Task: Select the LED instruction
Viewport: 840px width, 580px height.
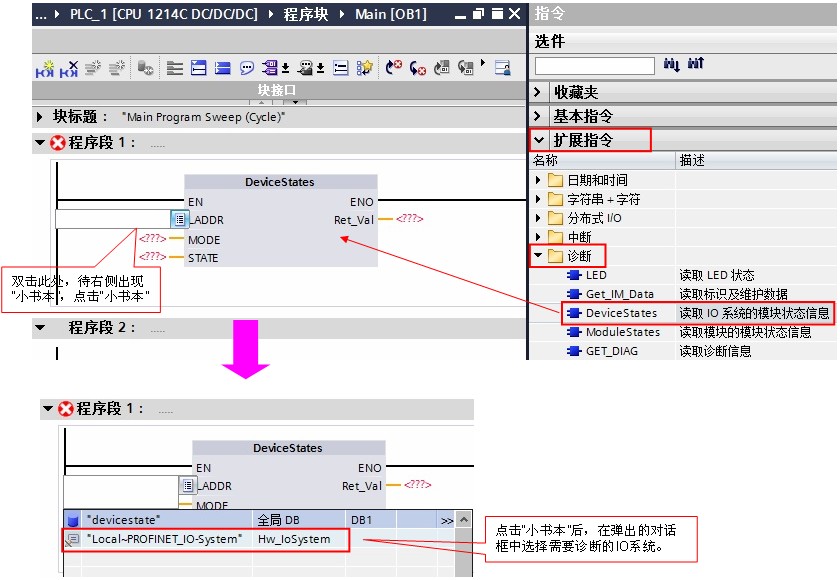Action: [x=596, y=275]
